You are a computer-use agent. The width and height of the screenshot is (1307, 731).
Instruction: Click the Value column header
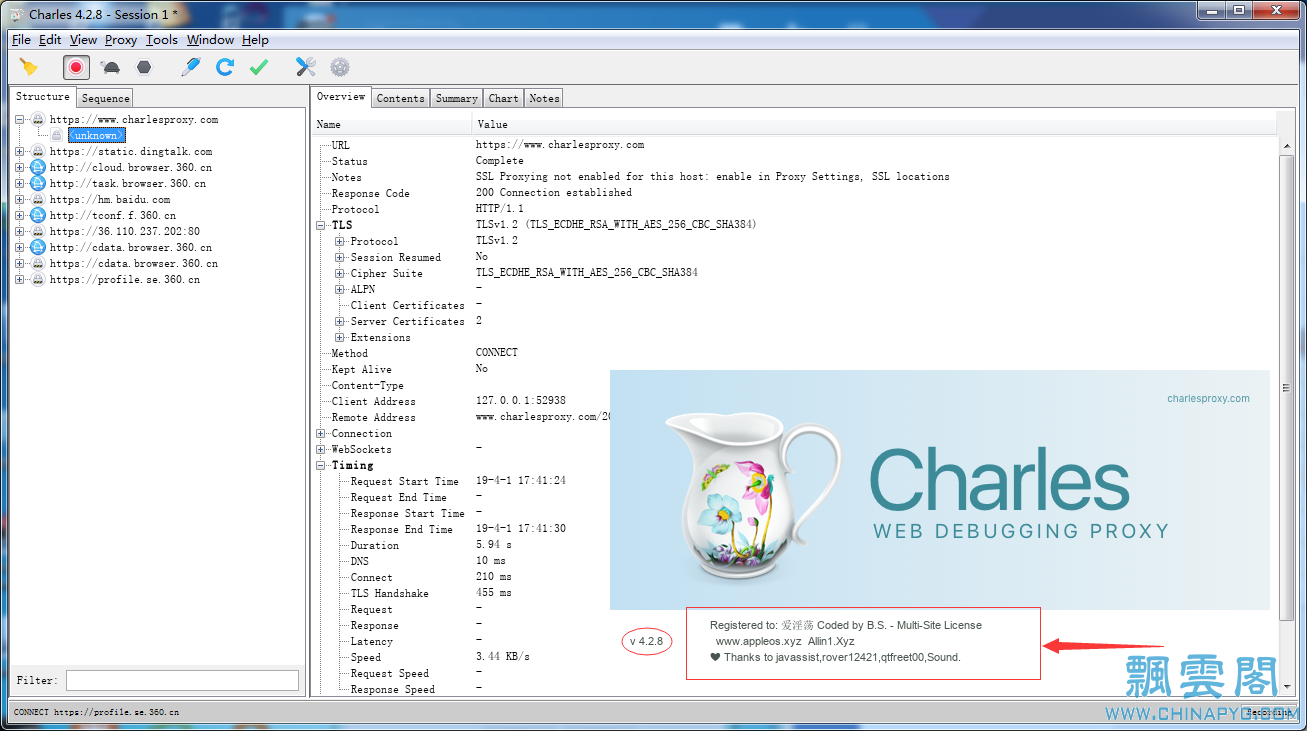tap(875, 124)
